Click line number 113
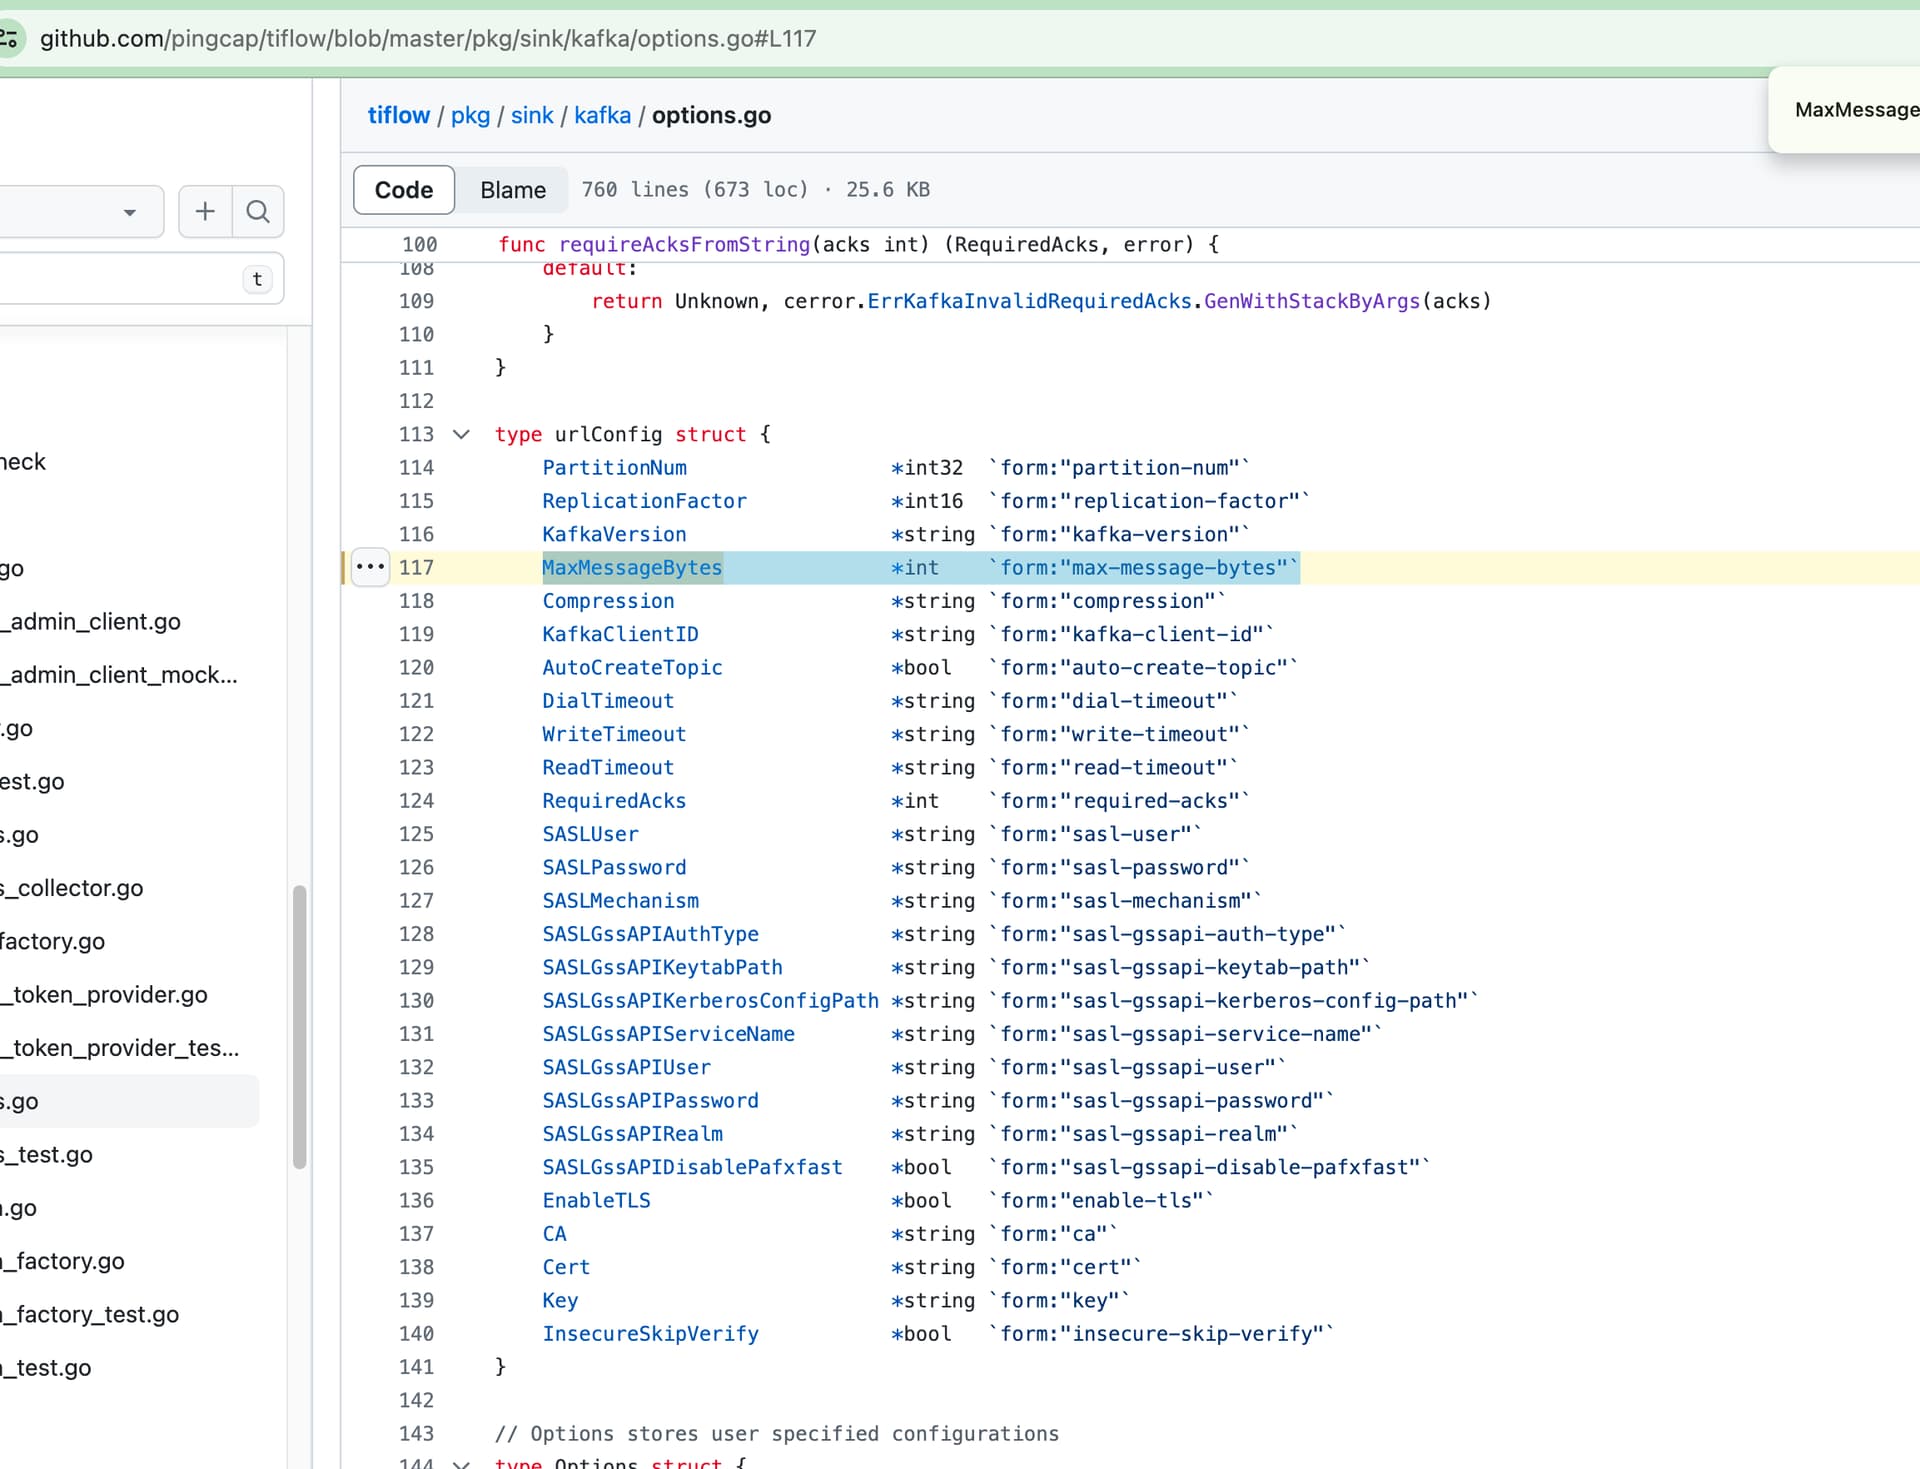This screenshot has width=1920, height=1469. 416,434
